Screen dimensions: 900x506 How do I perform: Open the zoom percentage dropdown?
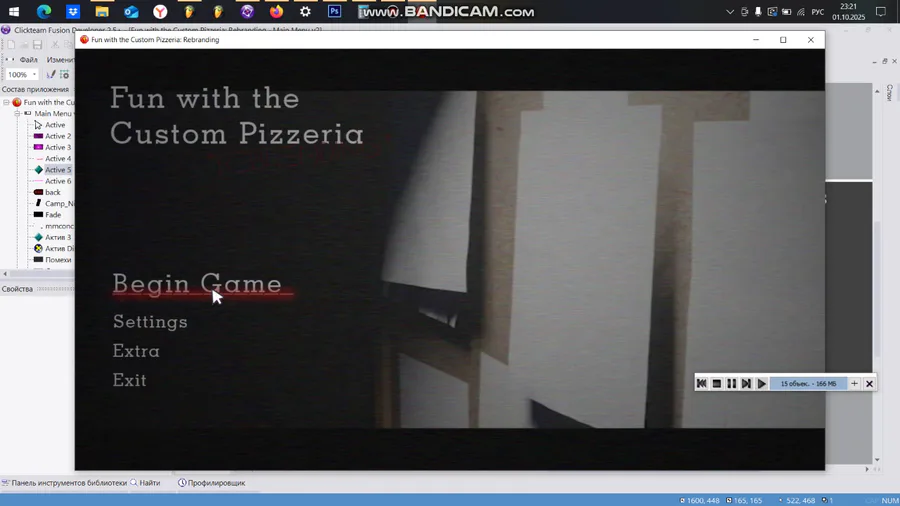[x=34, y=75]
